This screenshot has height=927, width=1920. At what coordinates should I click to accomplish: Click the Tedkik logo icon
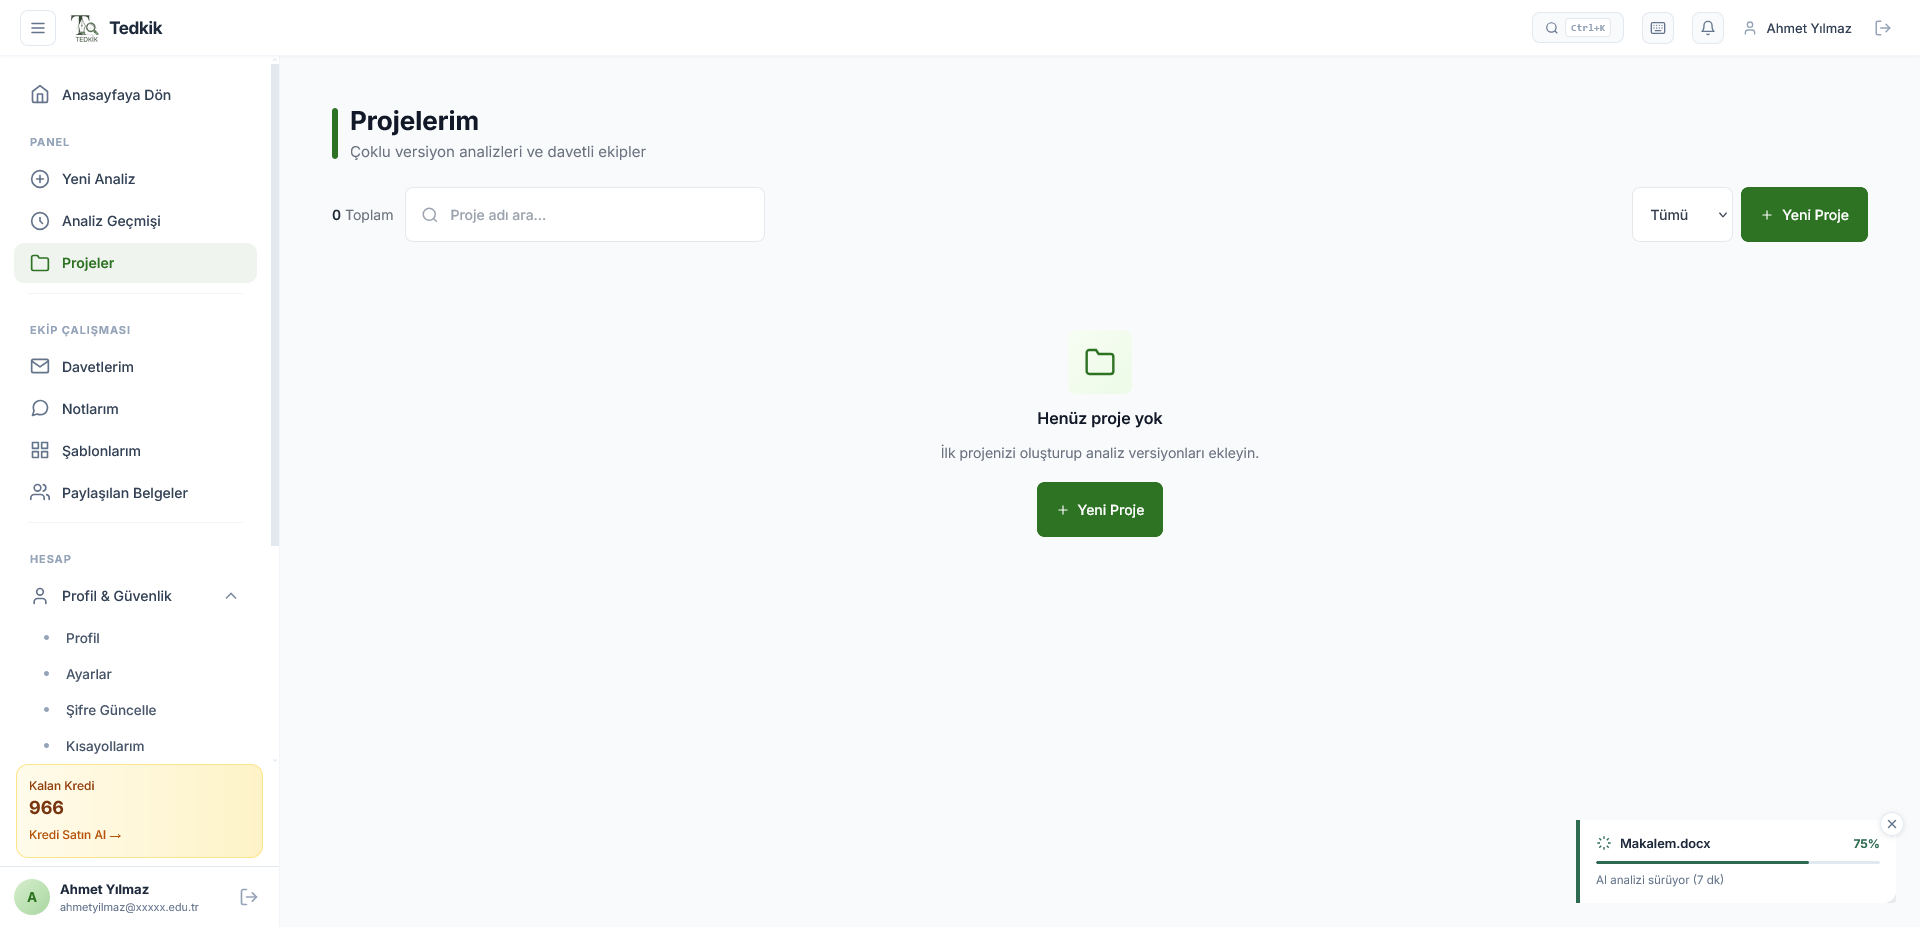tap(85, 28)
